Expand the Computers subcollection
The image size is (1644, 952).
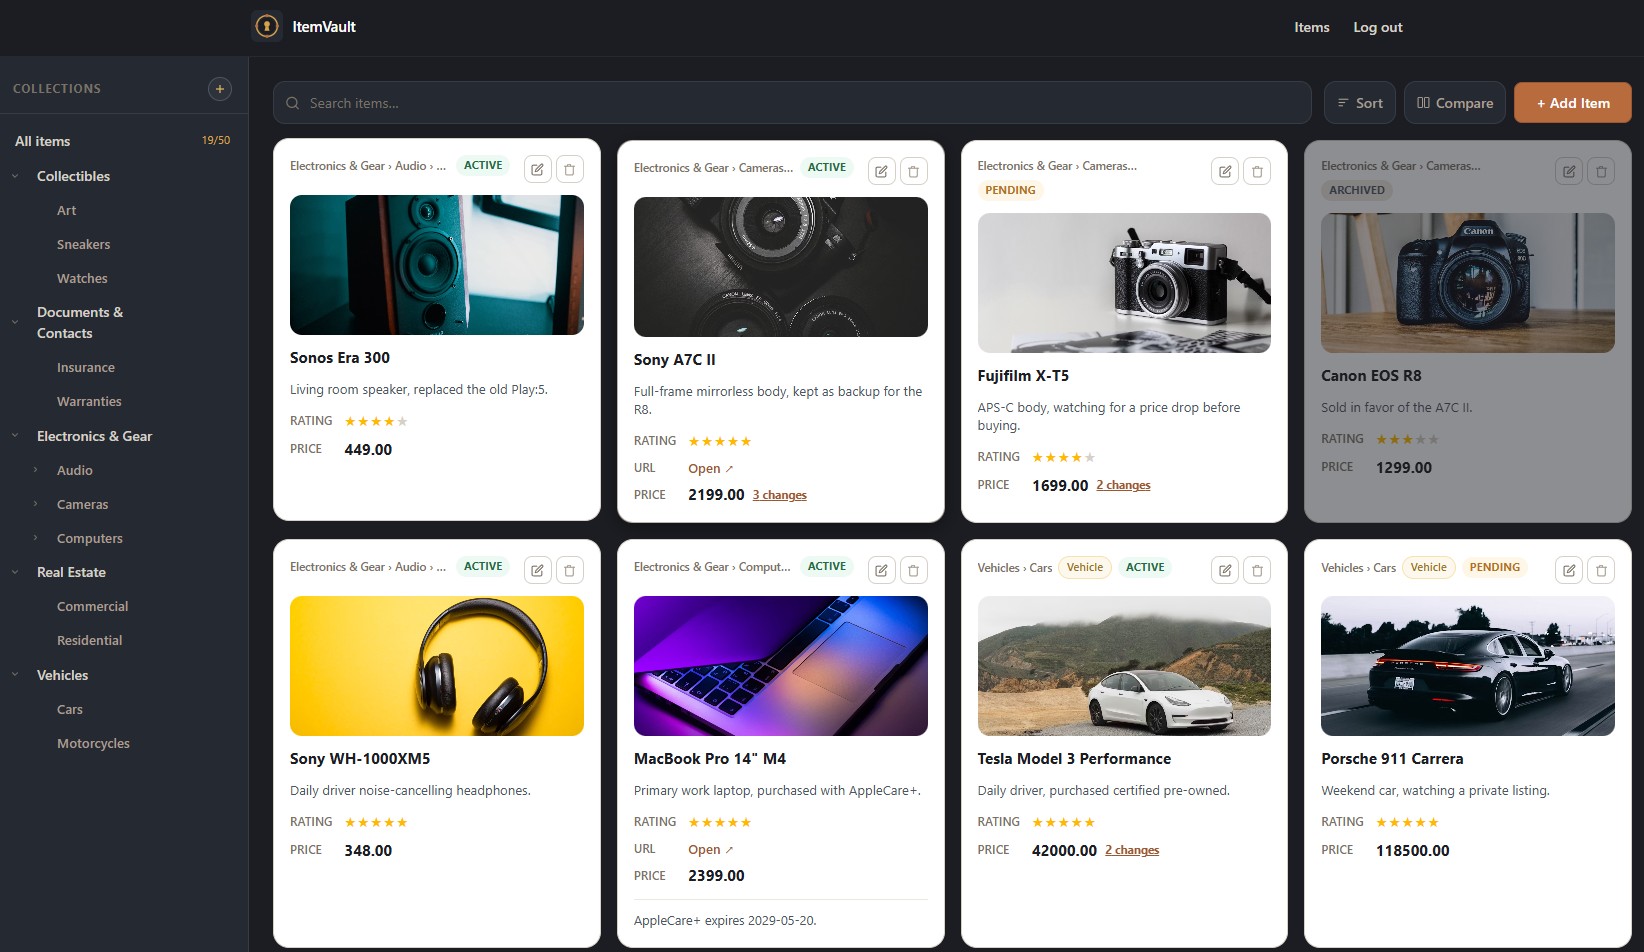36,538
